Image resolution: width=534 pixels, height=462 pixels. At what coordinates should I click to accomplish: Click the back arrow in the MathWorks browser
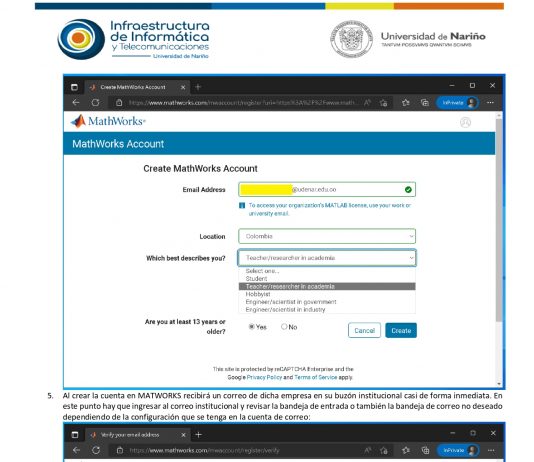76,102
